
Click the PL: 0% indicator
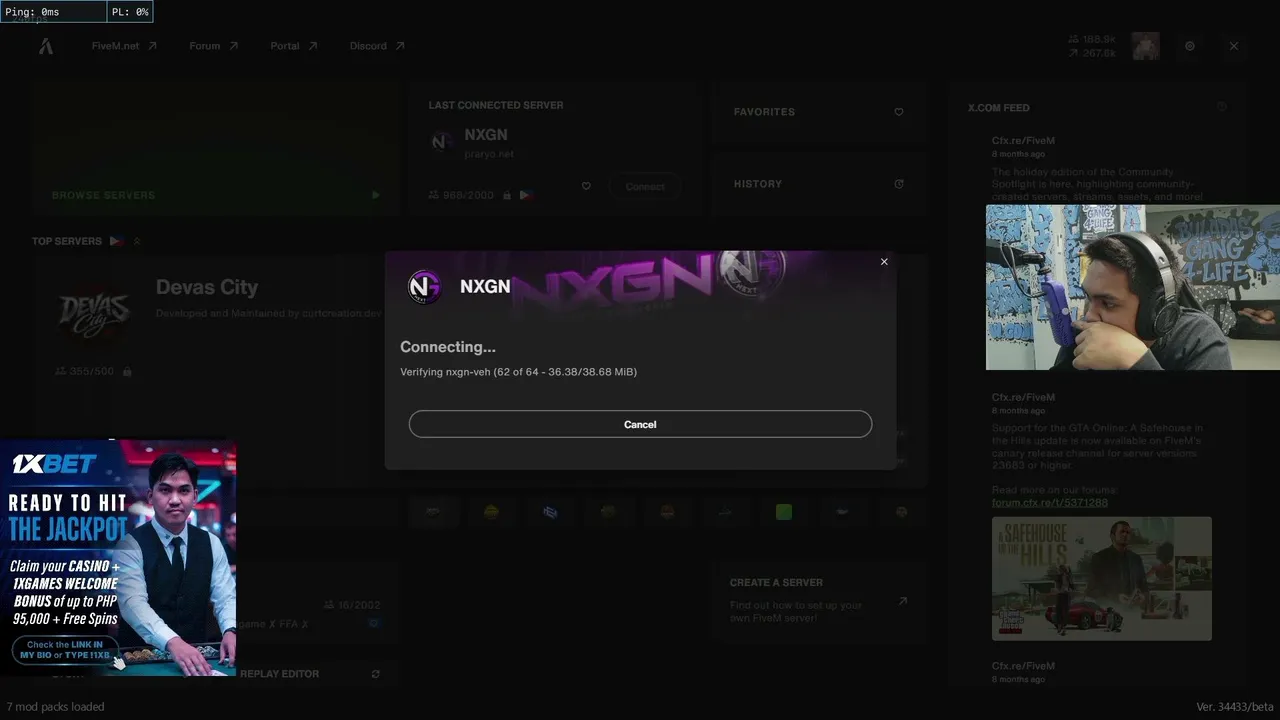(x=130, y=12)
